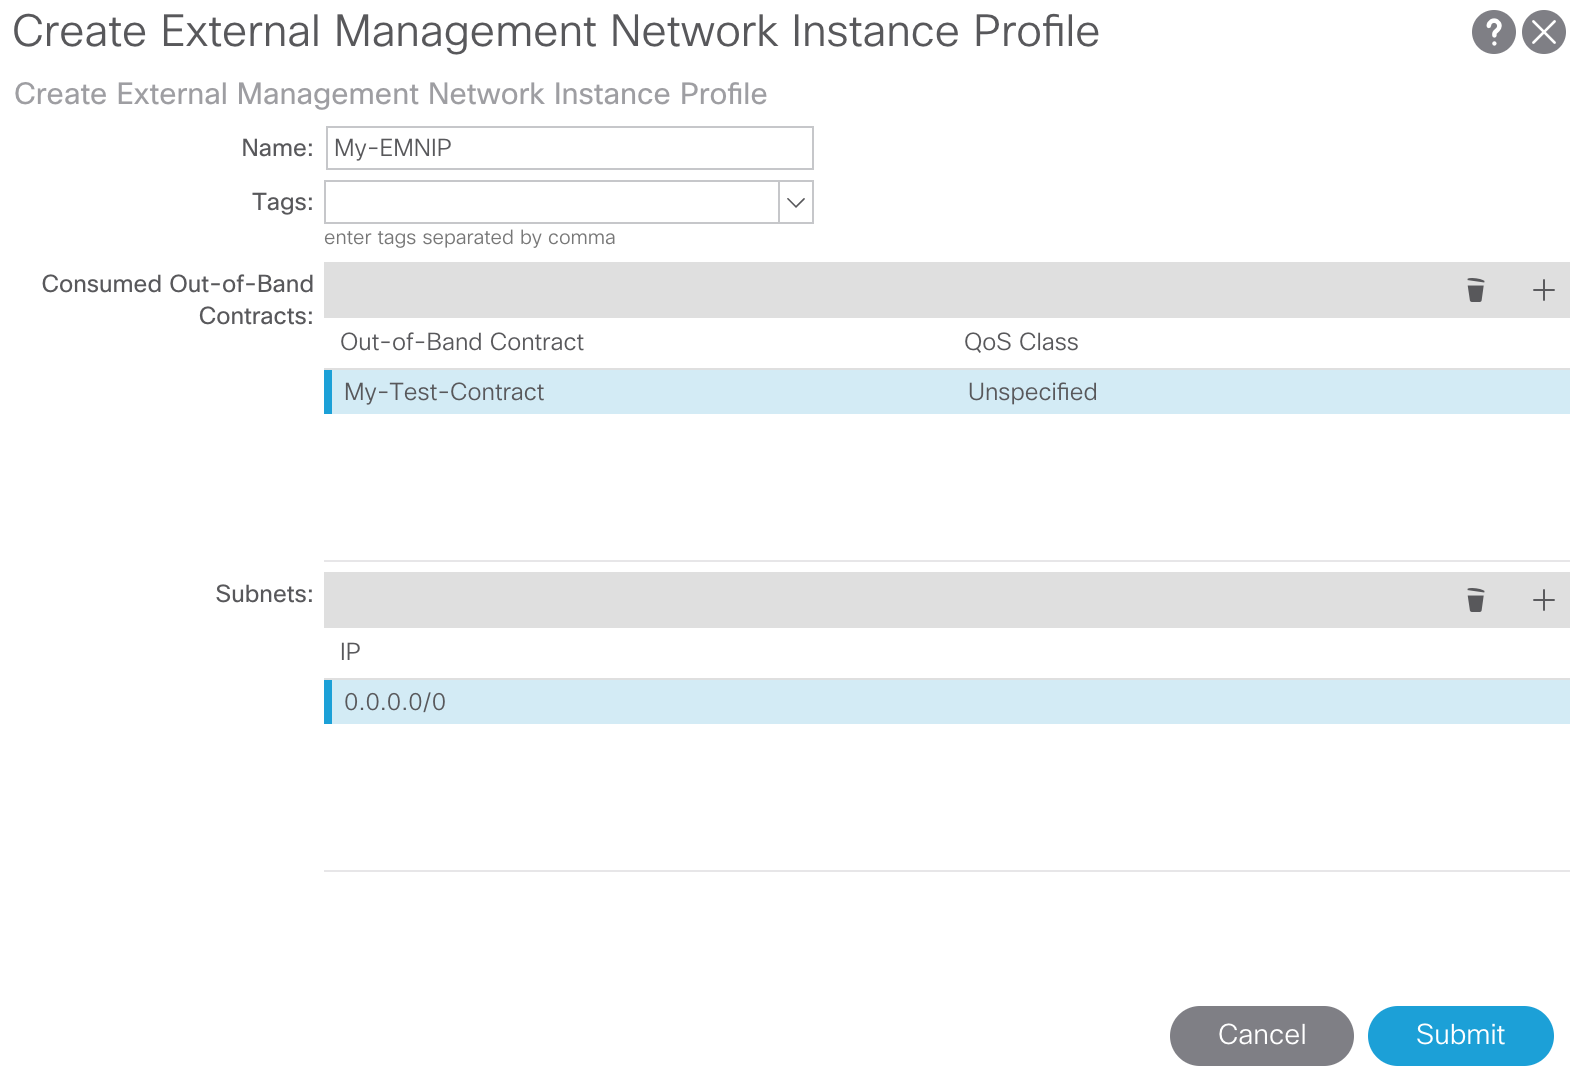The image size is (1580, 1080).
Task: Open the help question mark icon
Action: pos(1493,32)
